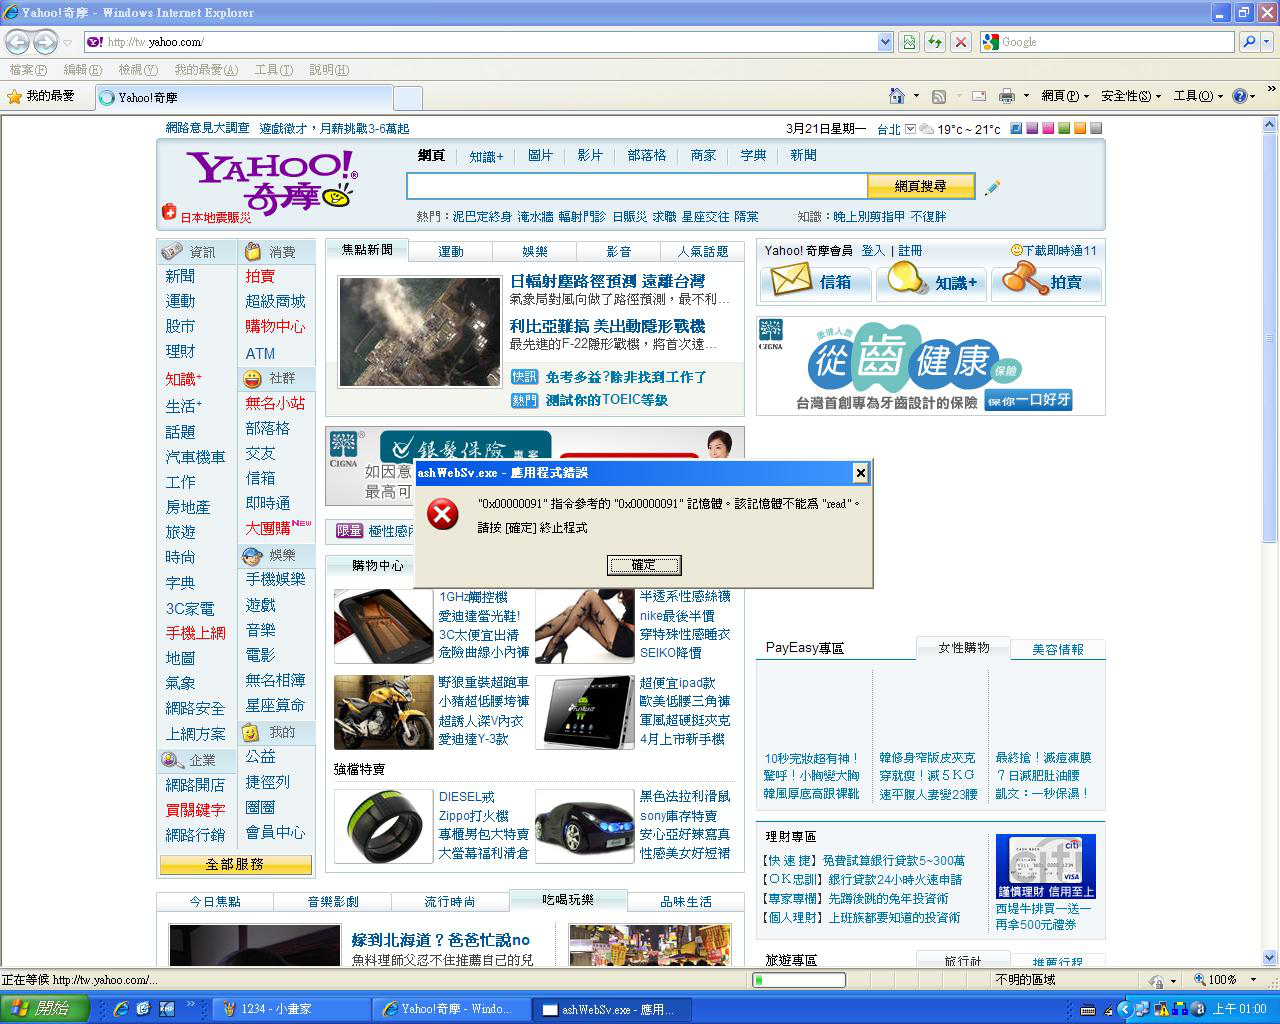Click the system tray clock 上午 01:00
1280x1024 pixels.
coord(1239,1009)
